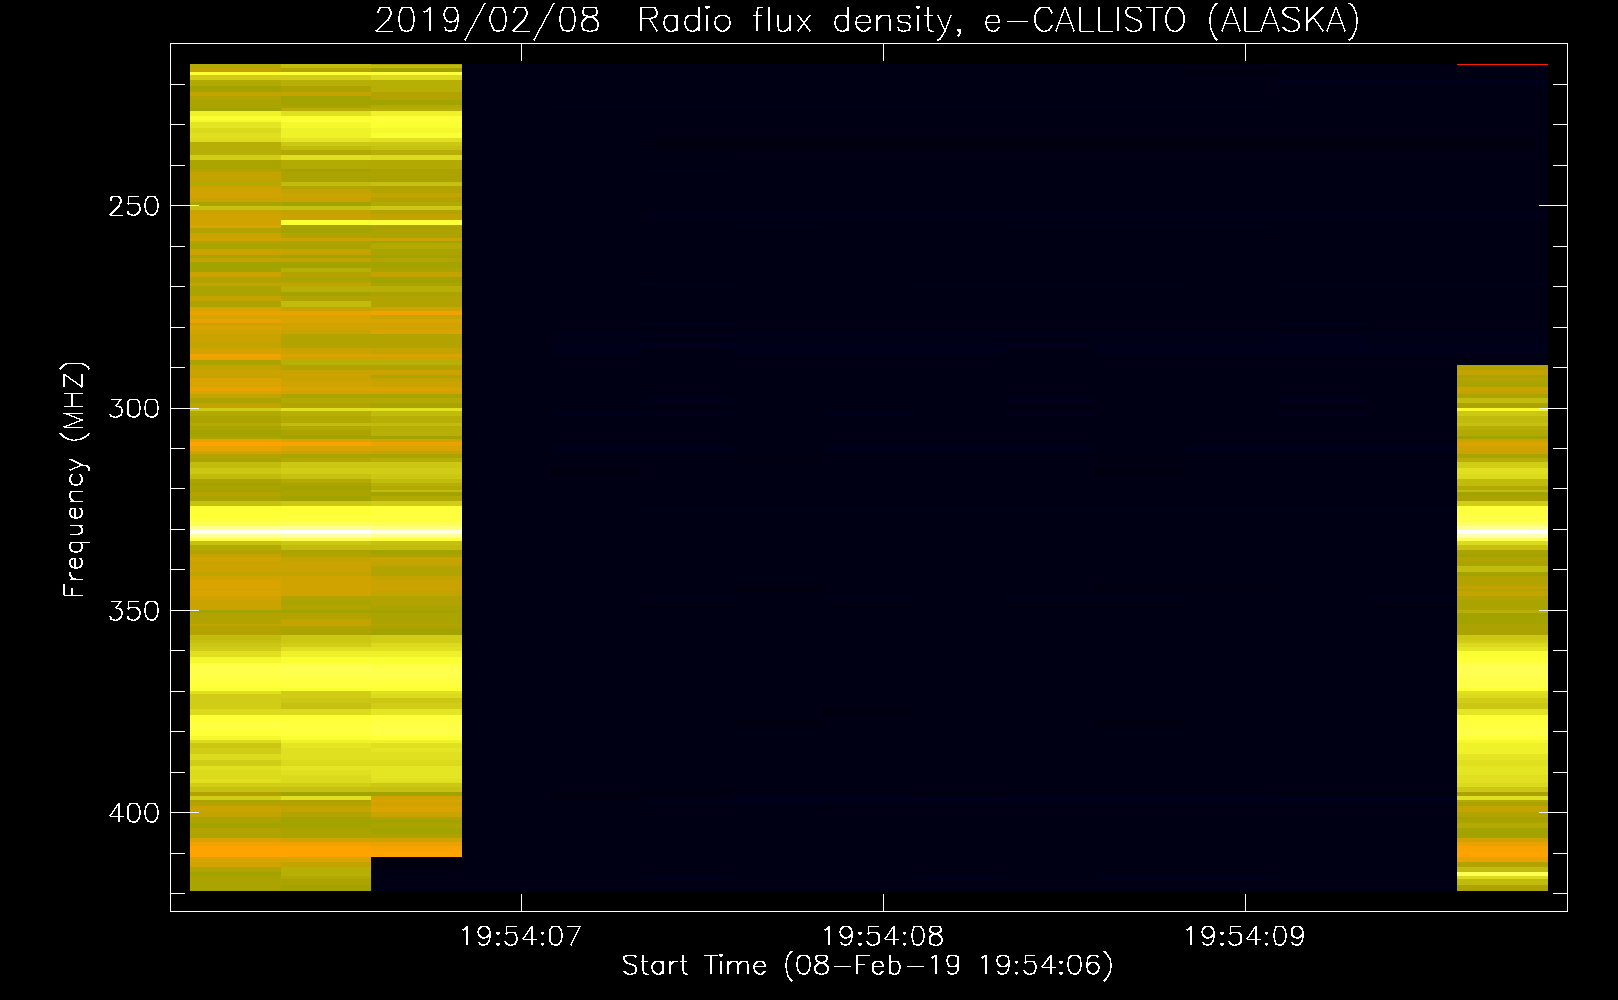This screenshot has width=1618, height=1000.
Task: Click the '19:54:07' time tick label
Action: tap(520, 937)
